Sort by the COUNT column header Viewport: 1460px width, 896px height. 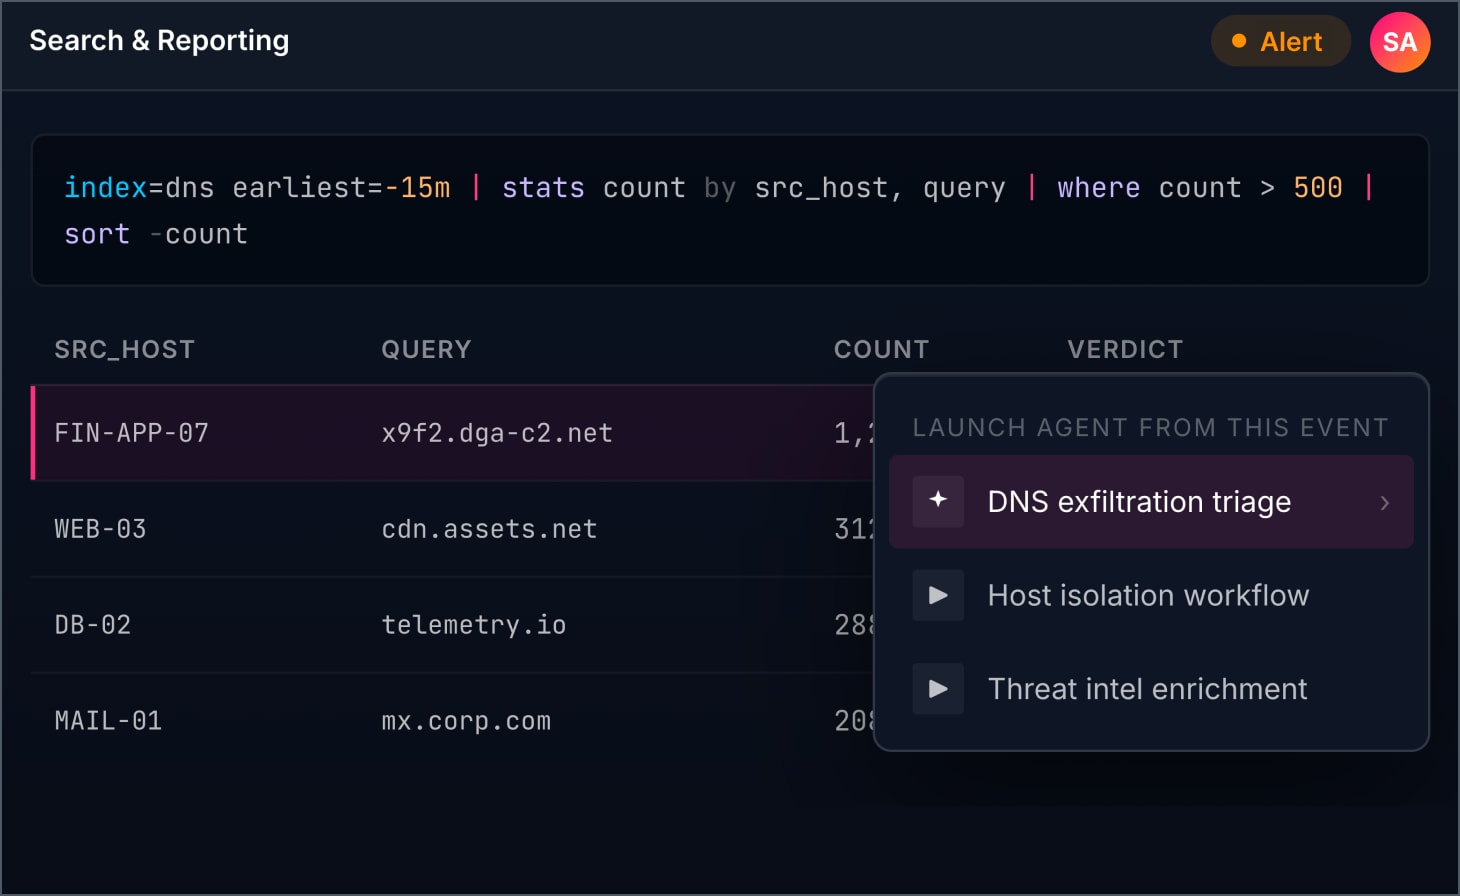point(881,349)
